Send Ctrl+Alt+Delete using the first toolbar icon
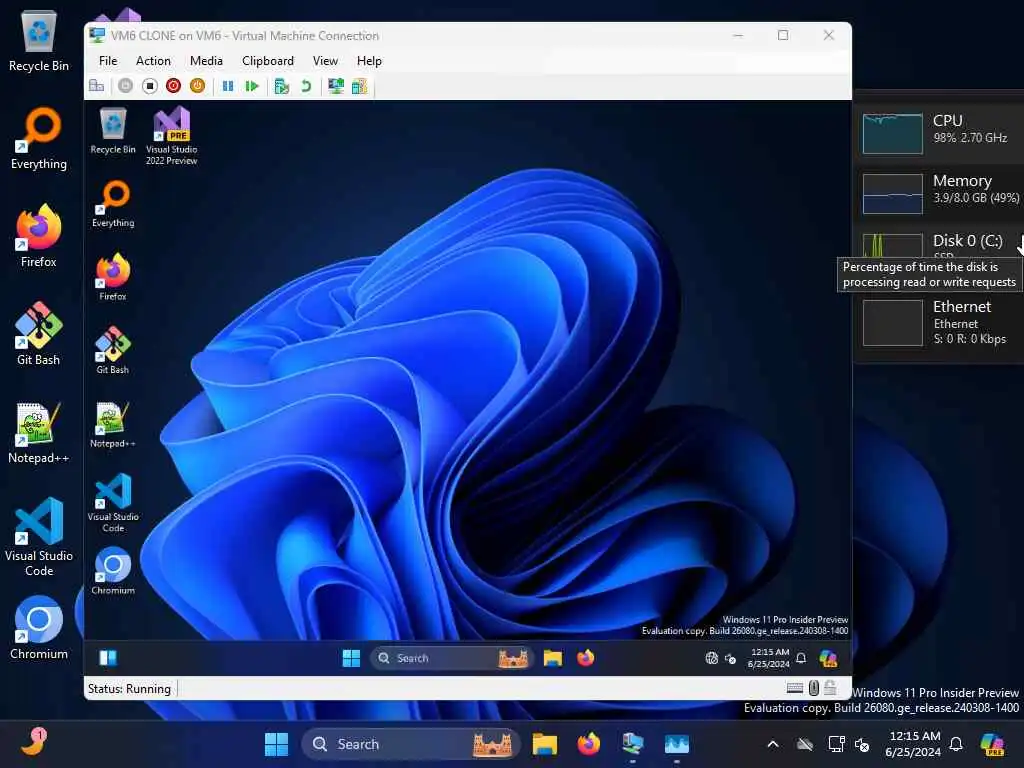This screenshot has height=768, width=1024. (97, 86)
